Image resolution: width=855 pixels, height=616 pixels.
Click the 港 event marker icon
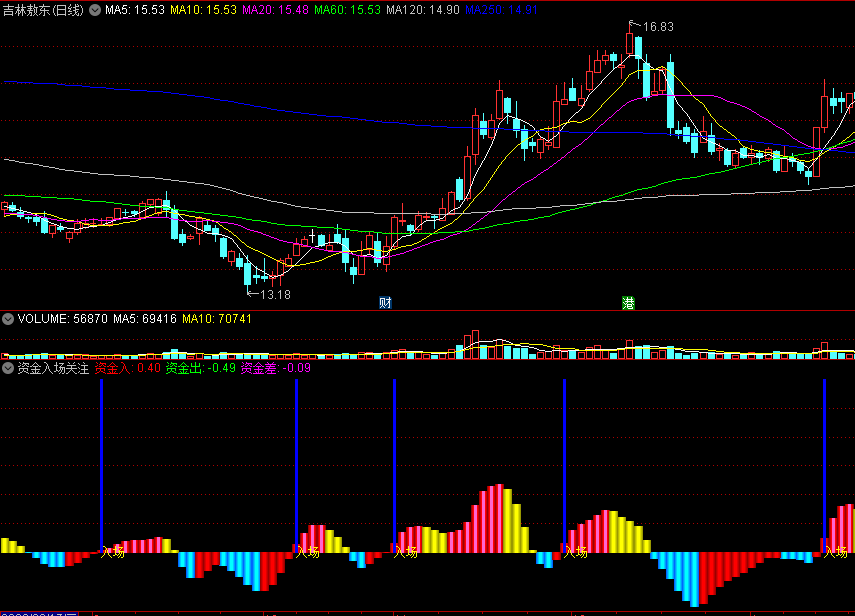628,303
